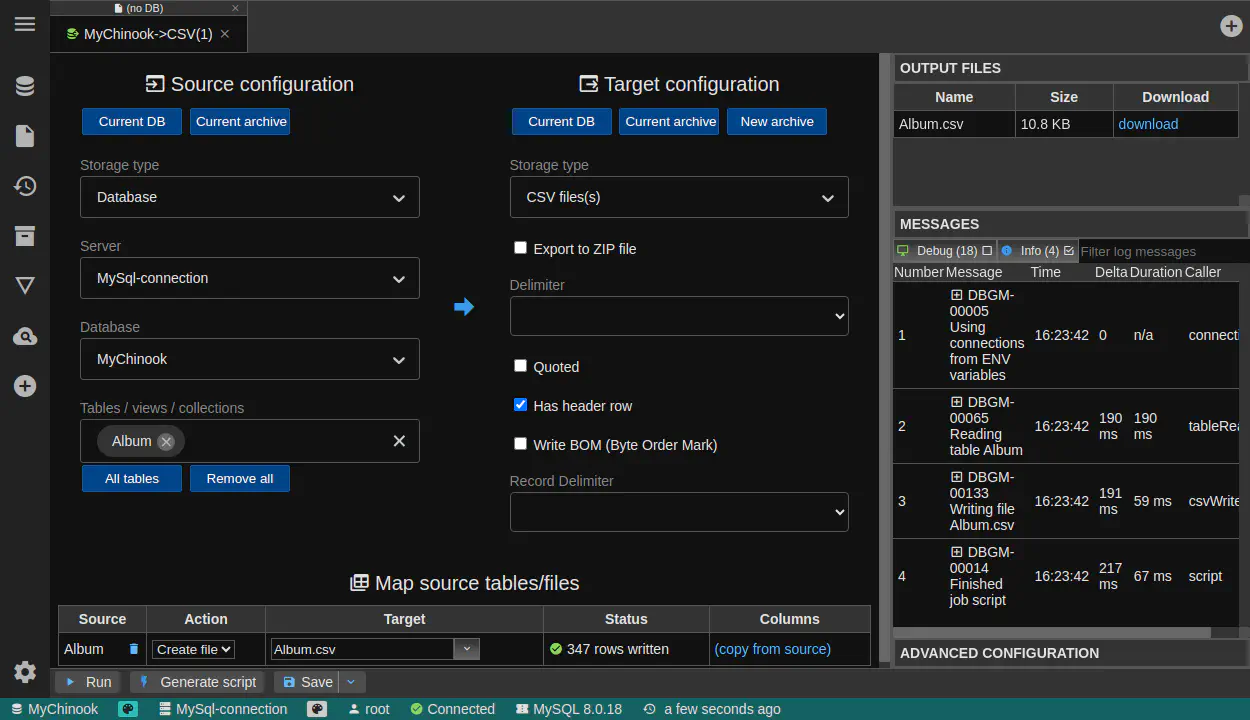Click the Filter log messages field
This screenshot has height=720, width=1250.
1160,251
